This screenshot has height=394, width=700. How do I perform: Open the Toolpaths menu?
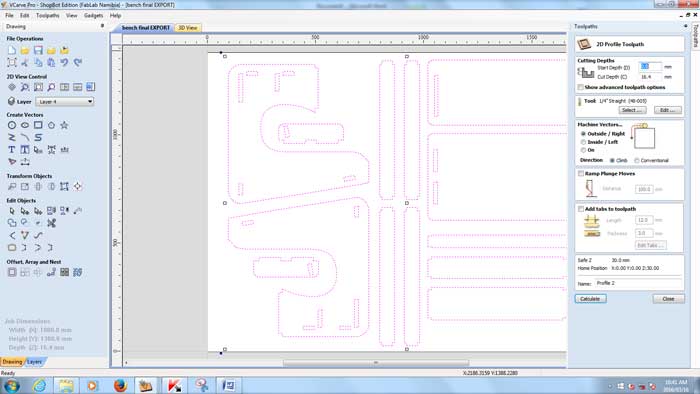[47, 15]
